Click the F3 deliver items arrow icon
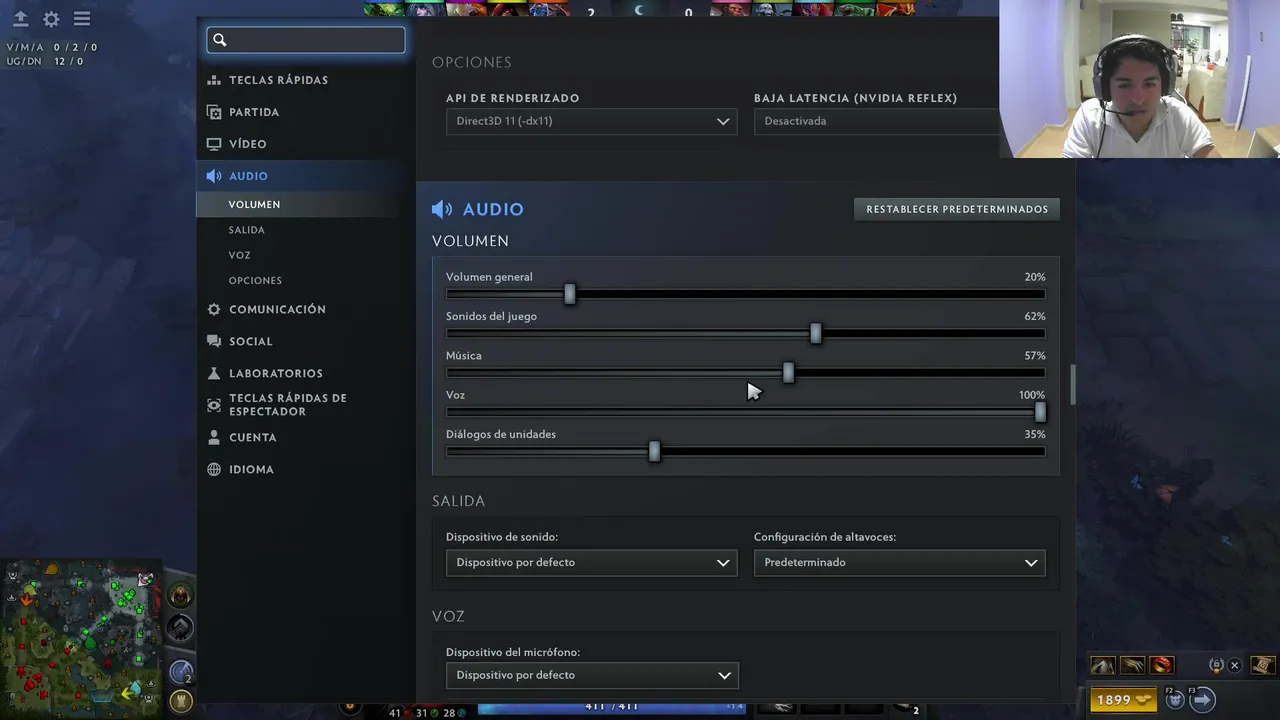The image size is (1280, 720). [x=1204, y=699]
